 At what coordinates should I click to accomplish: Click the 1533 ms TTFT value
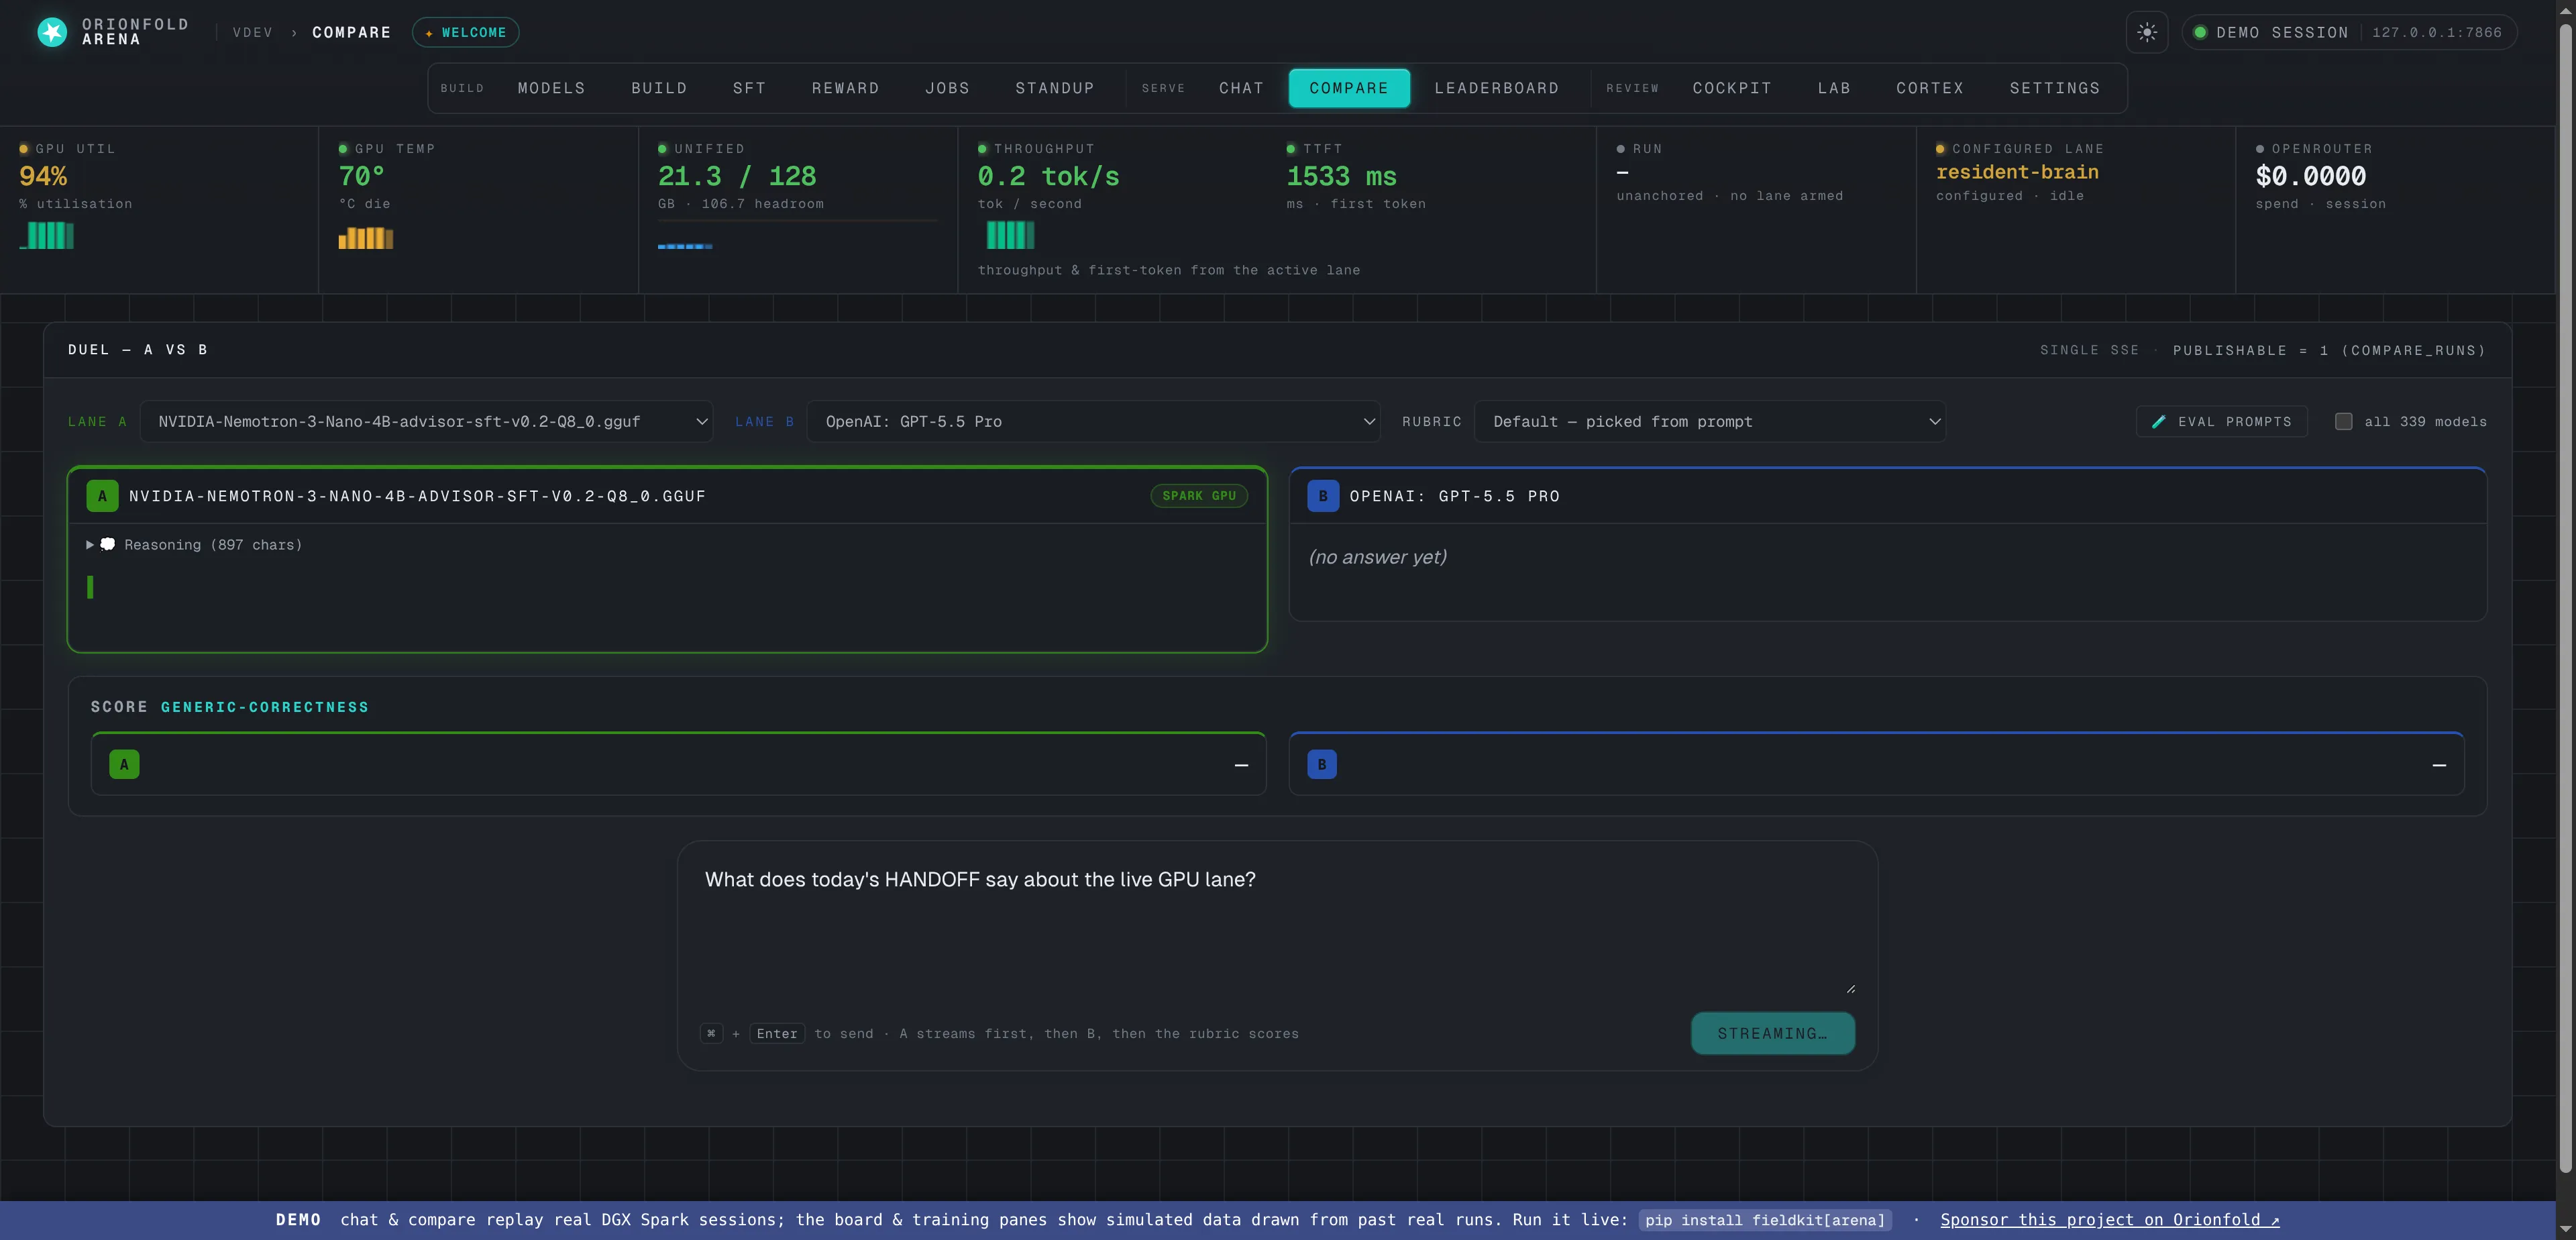coord(1341,176)
